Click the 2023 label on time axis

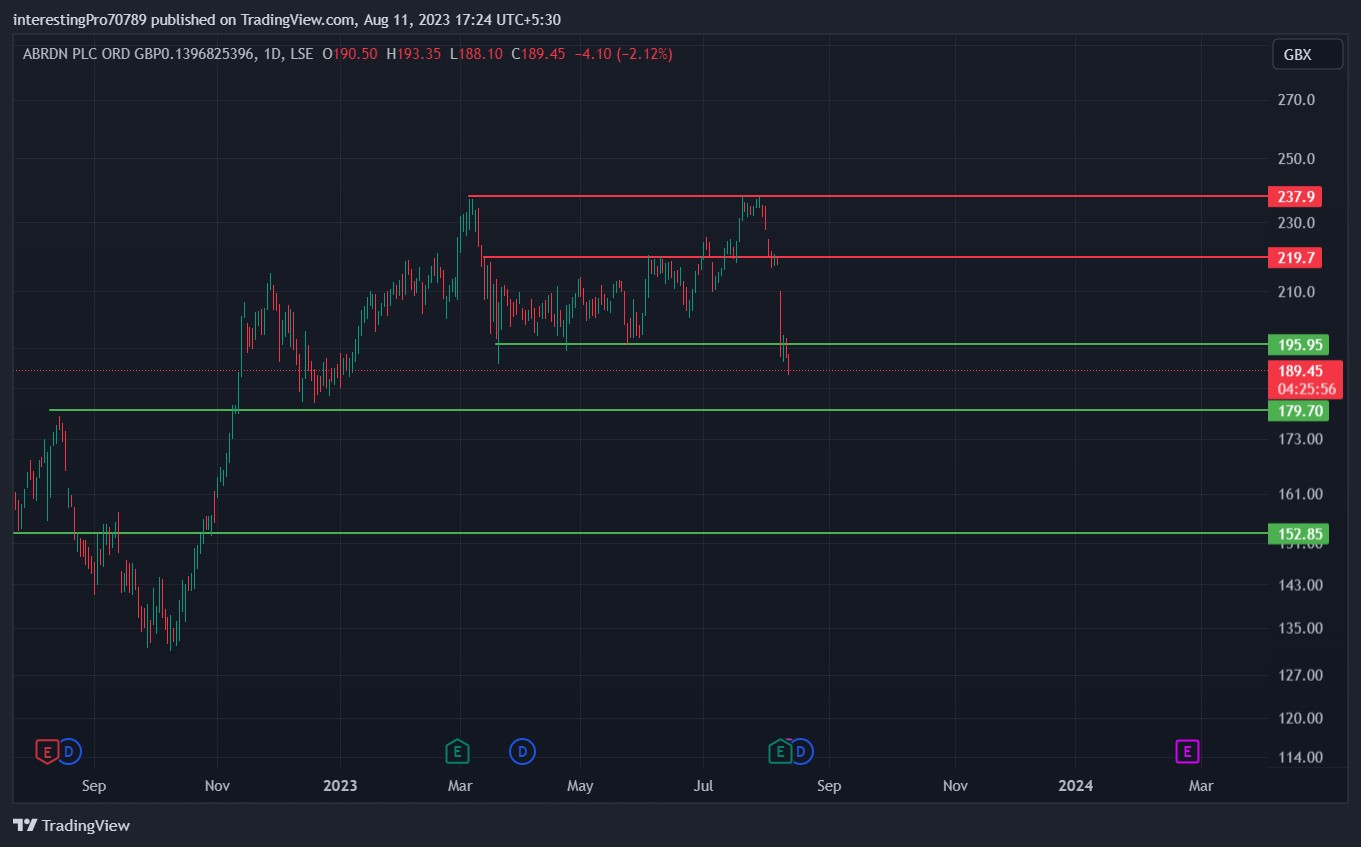tap(340, 786)
